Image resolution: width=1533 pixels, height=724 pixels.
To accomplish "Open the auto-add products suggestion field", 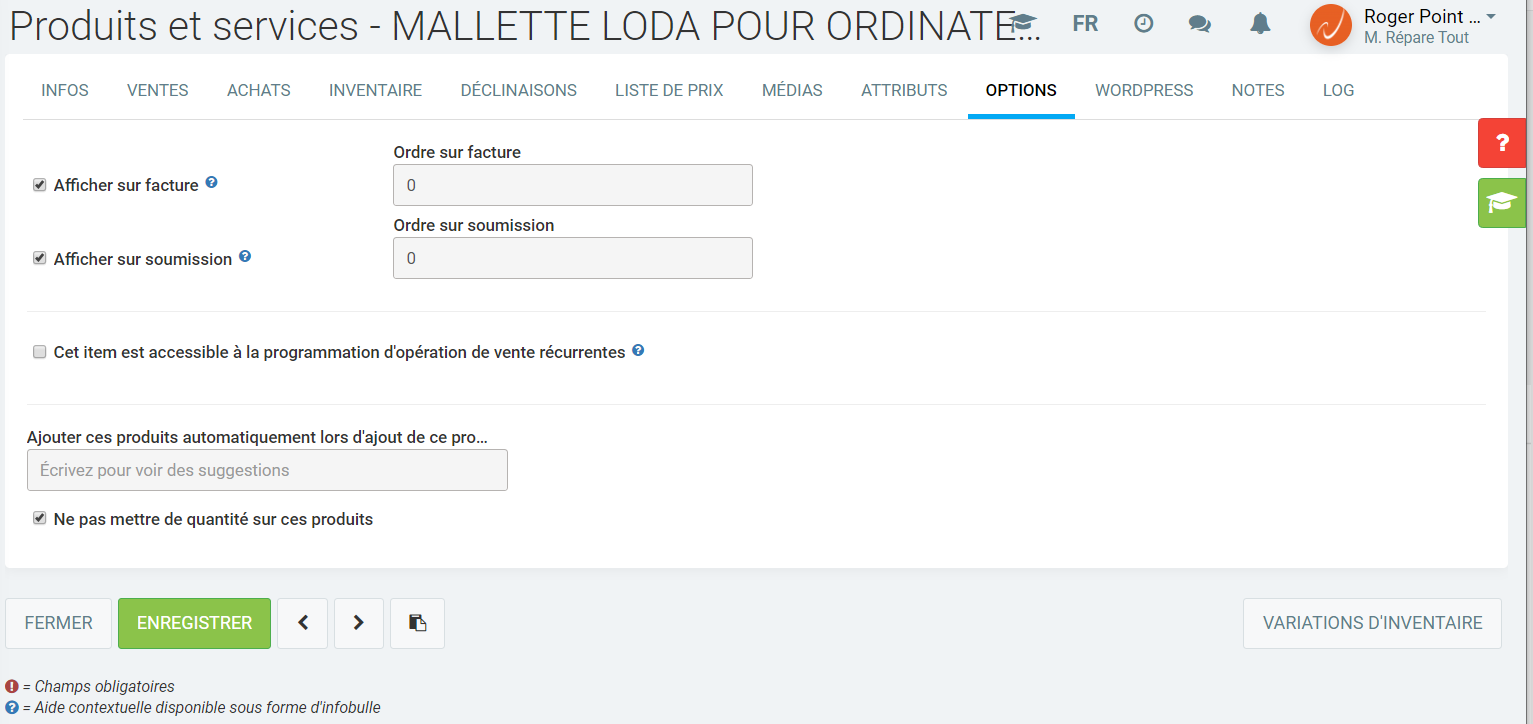I will click(267, 470).
